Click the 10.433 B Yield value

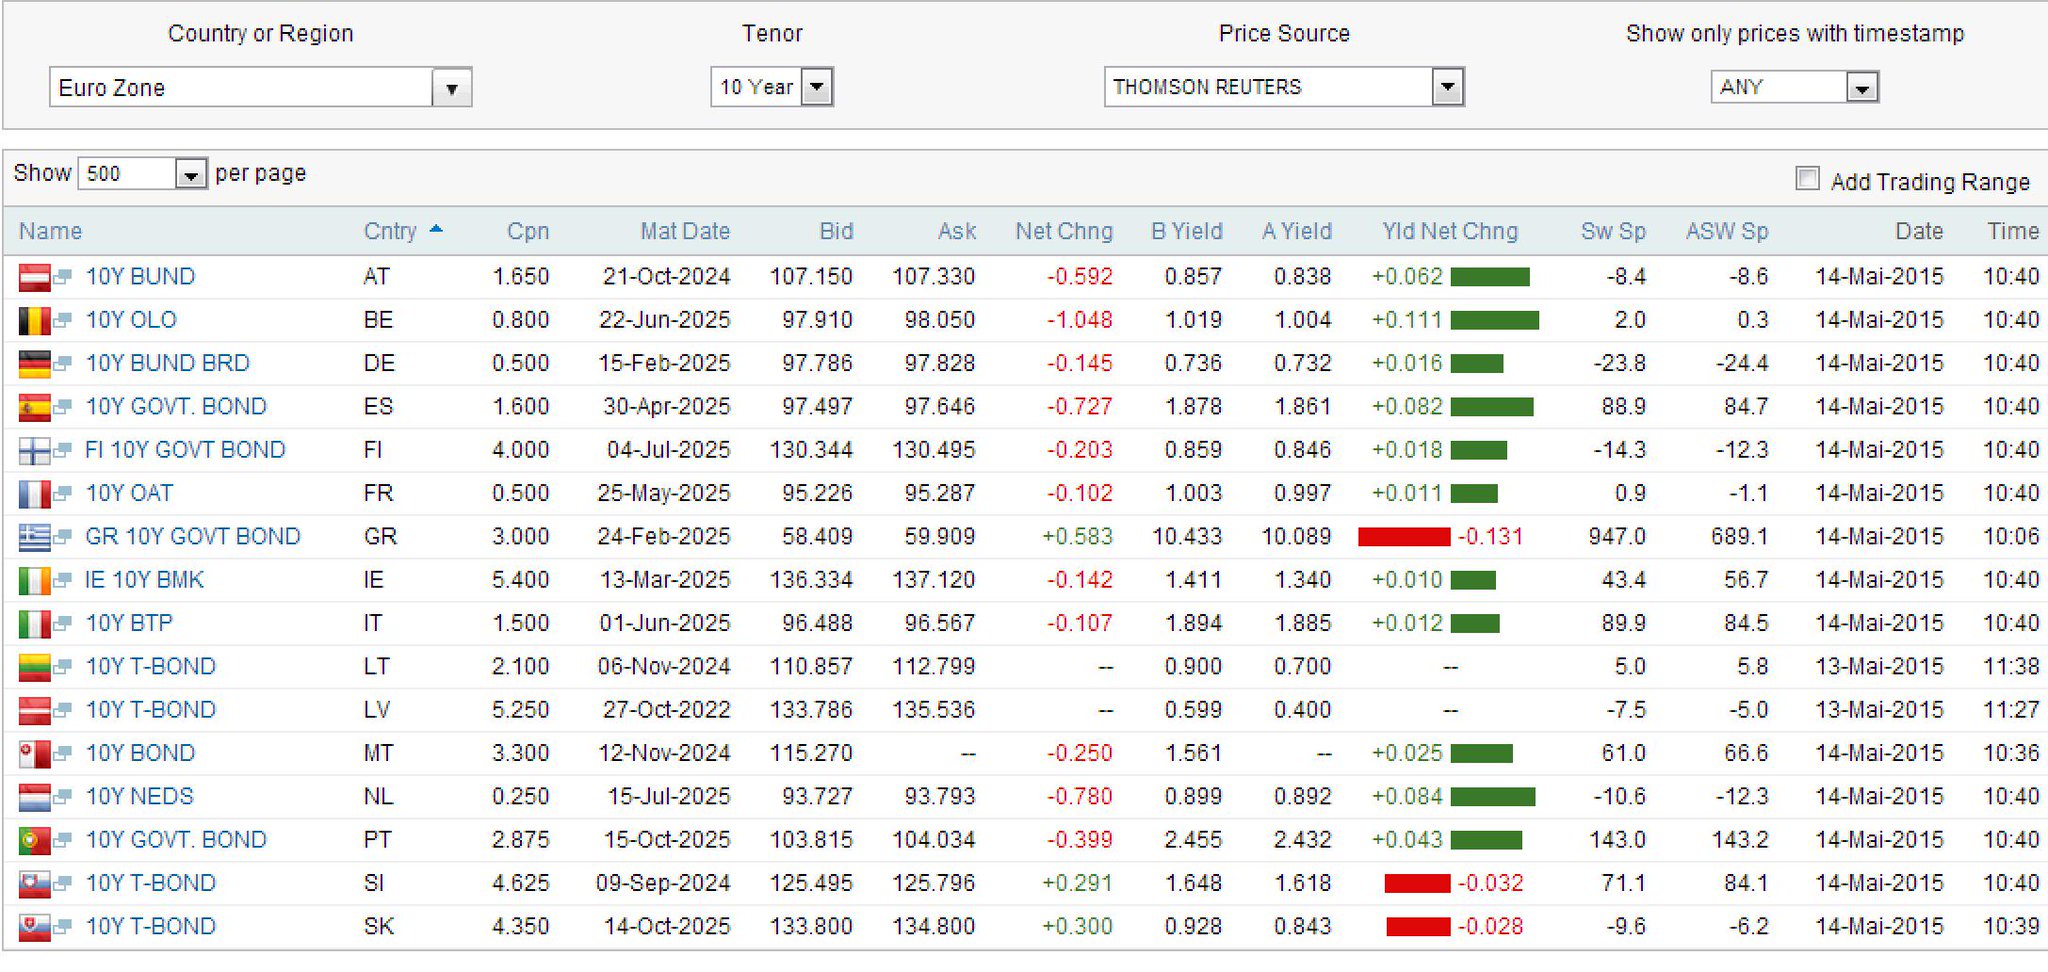1187,537
